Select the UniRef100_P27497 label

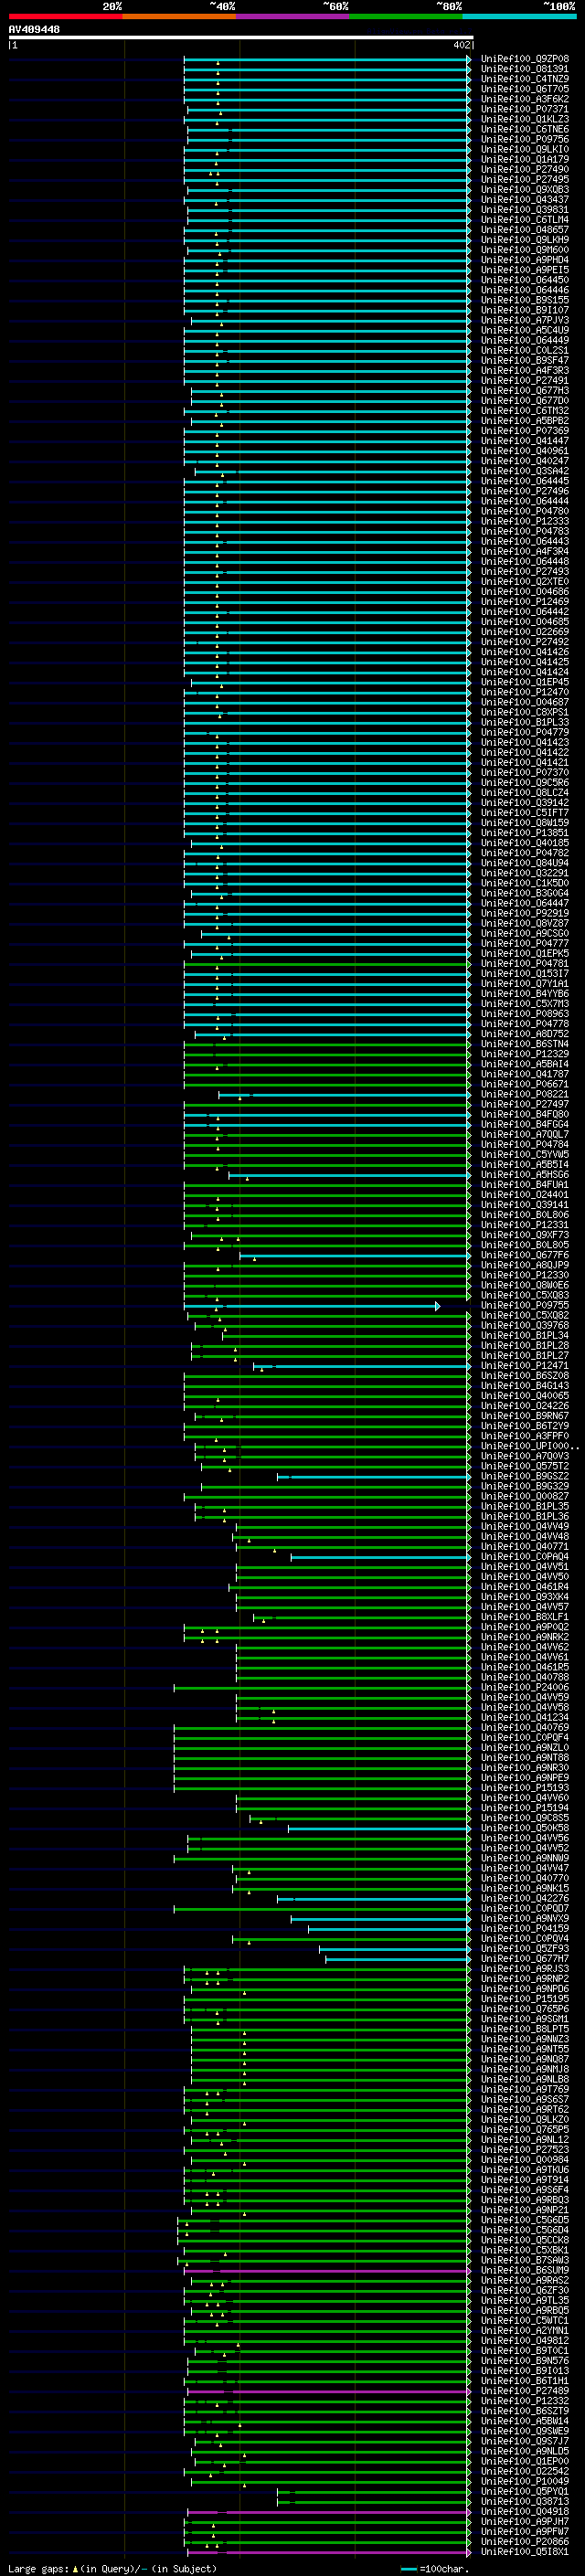coord(525,1105)
